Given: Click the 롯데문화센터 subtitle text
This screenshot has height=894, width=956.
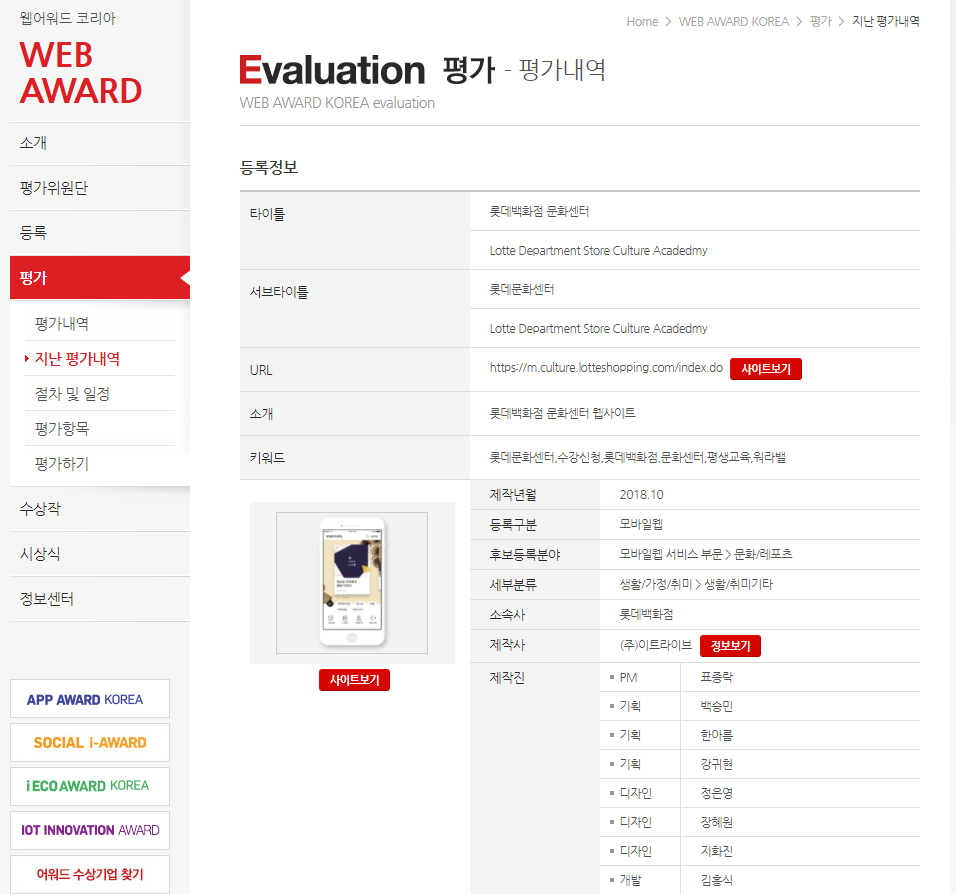Looking at the screenshot, I should tap(522, 290).
